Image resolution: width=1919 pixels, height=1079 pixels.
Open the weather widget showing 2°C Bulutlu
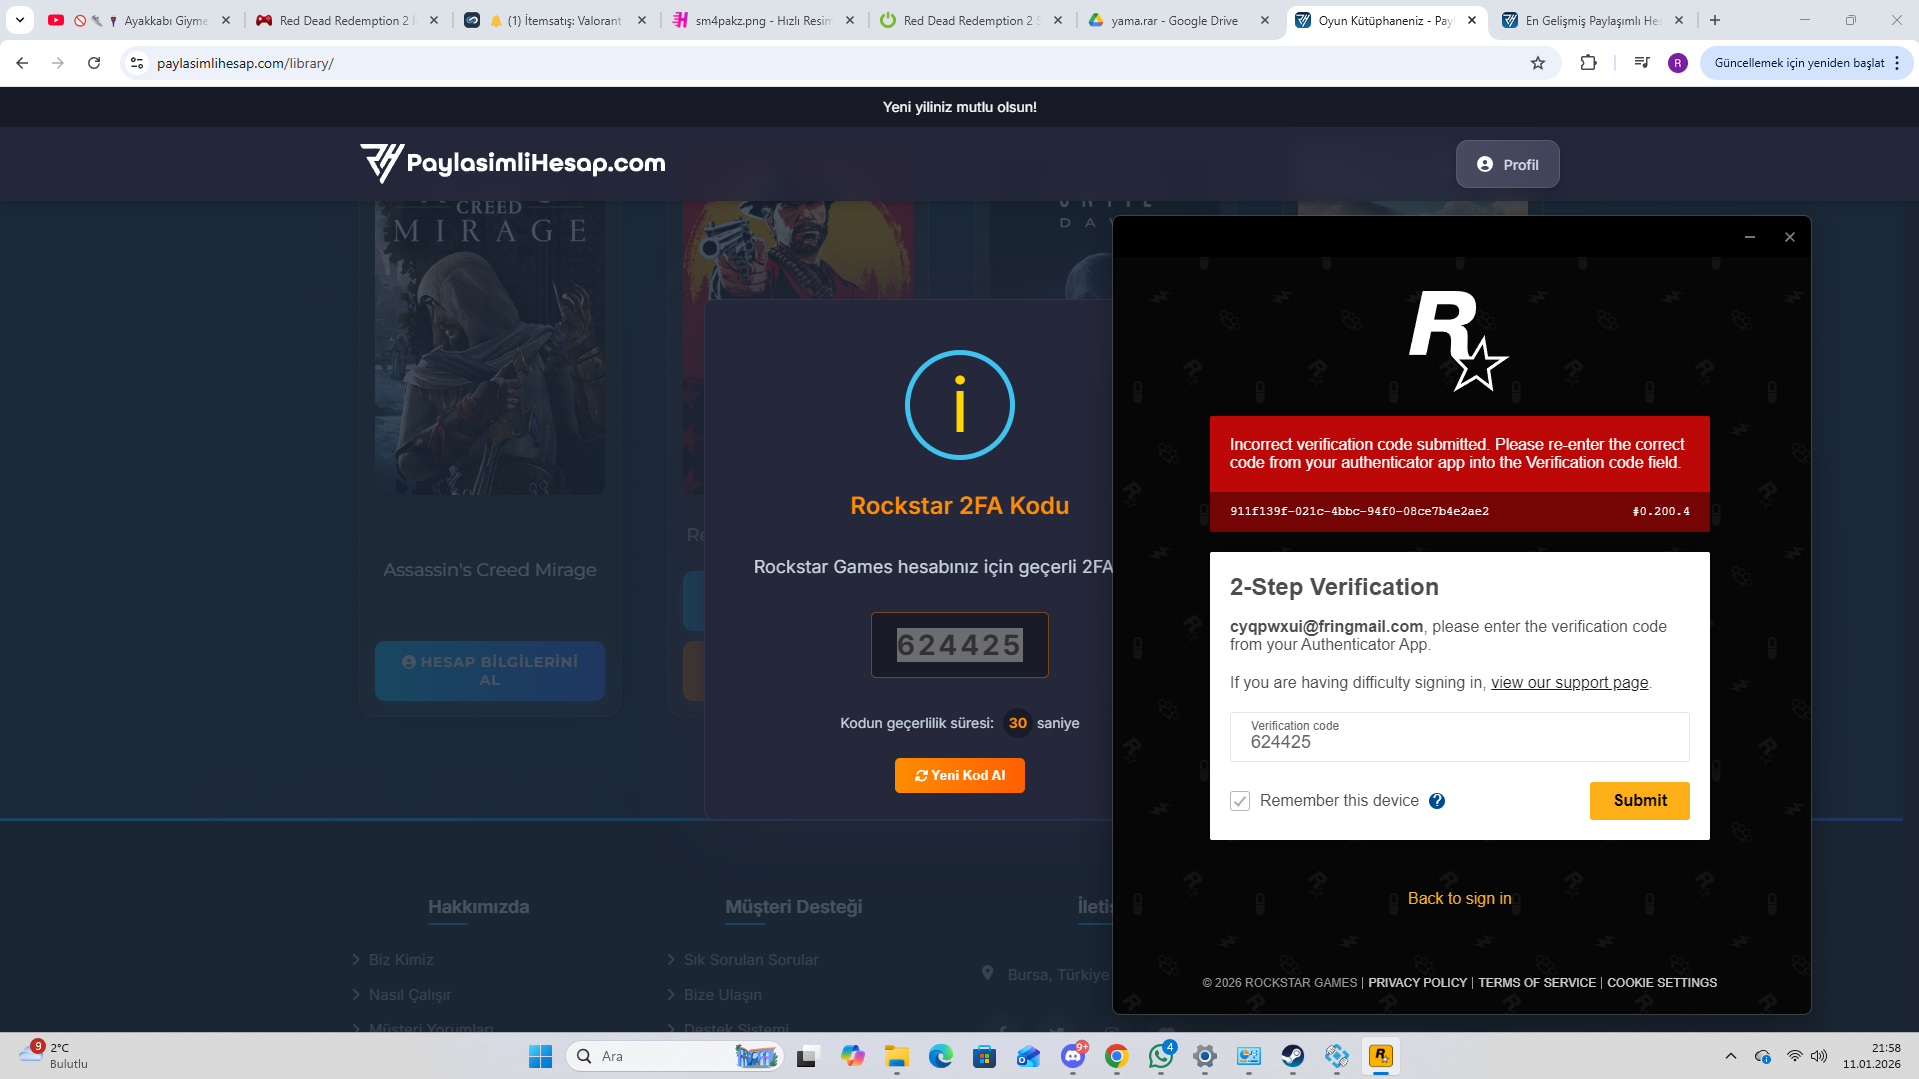[x=55, y=1056]
